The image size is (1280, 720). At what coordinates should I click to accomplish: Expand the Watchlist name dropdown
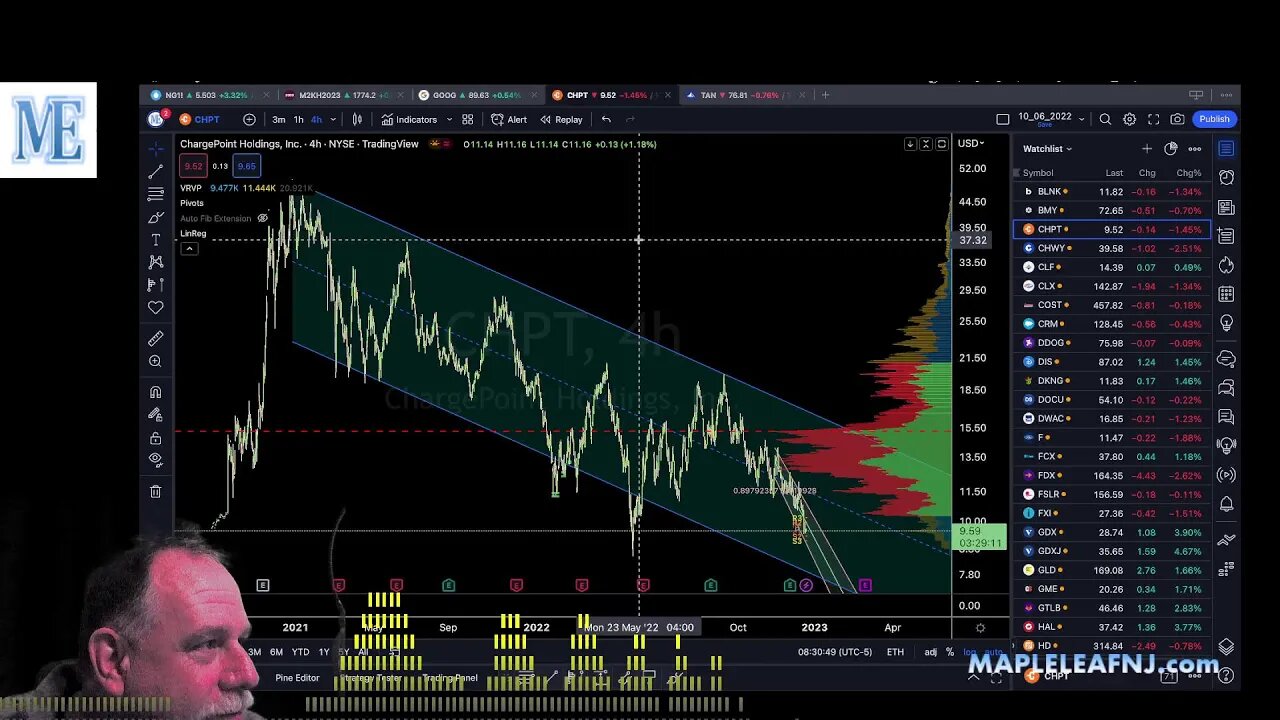(x=1047, y=149)
